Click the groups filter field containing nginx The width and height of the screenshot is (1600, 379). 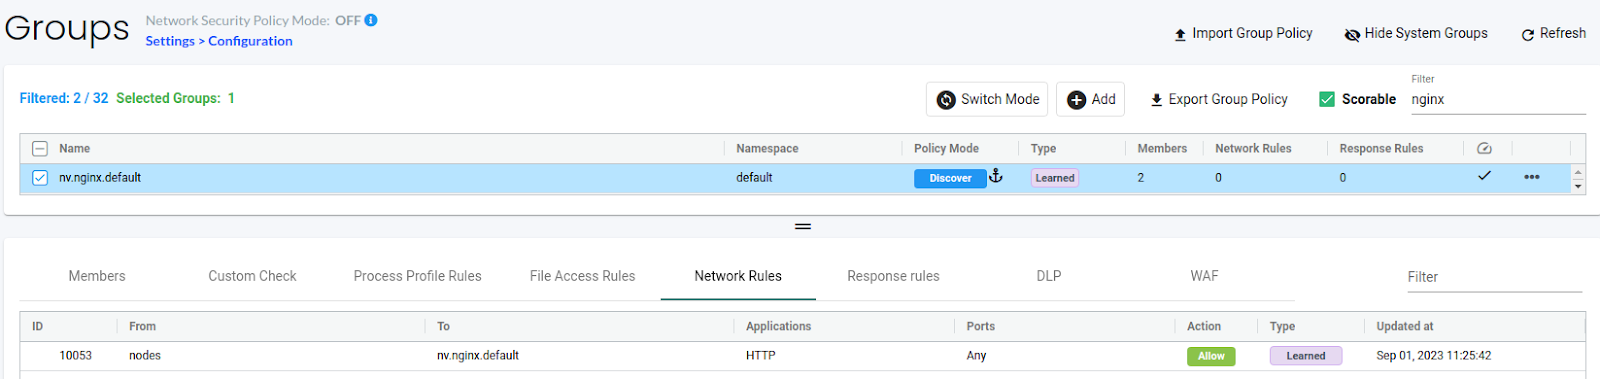[1498, 99]
